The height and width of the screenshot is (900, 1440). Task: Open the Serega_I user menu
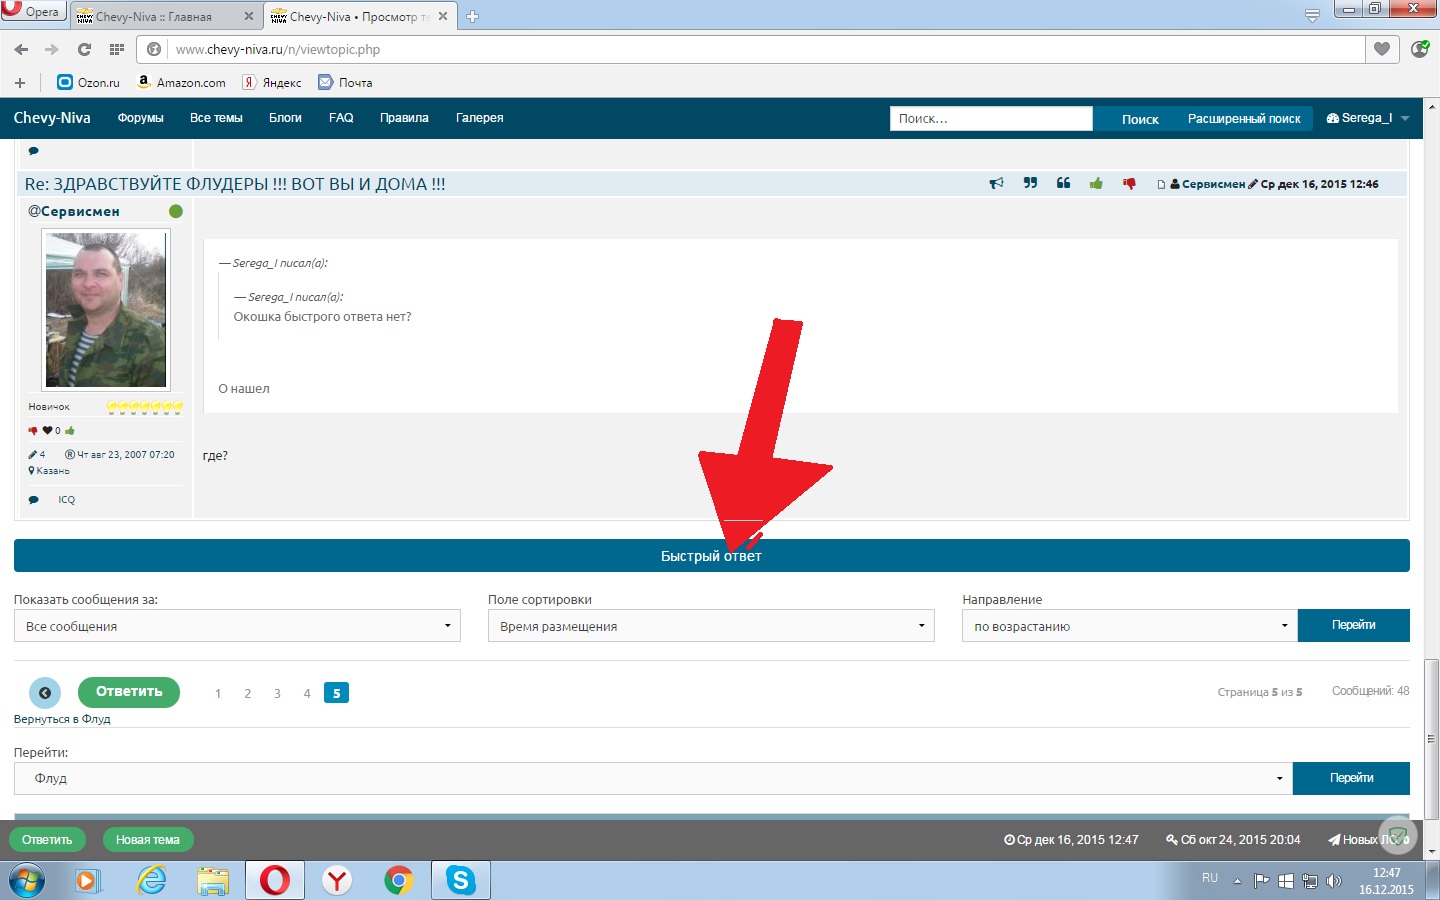[x=1367, y=118]
